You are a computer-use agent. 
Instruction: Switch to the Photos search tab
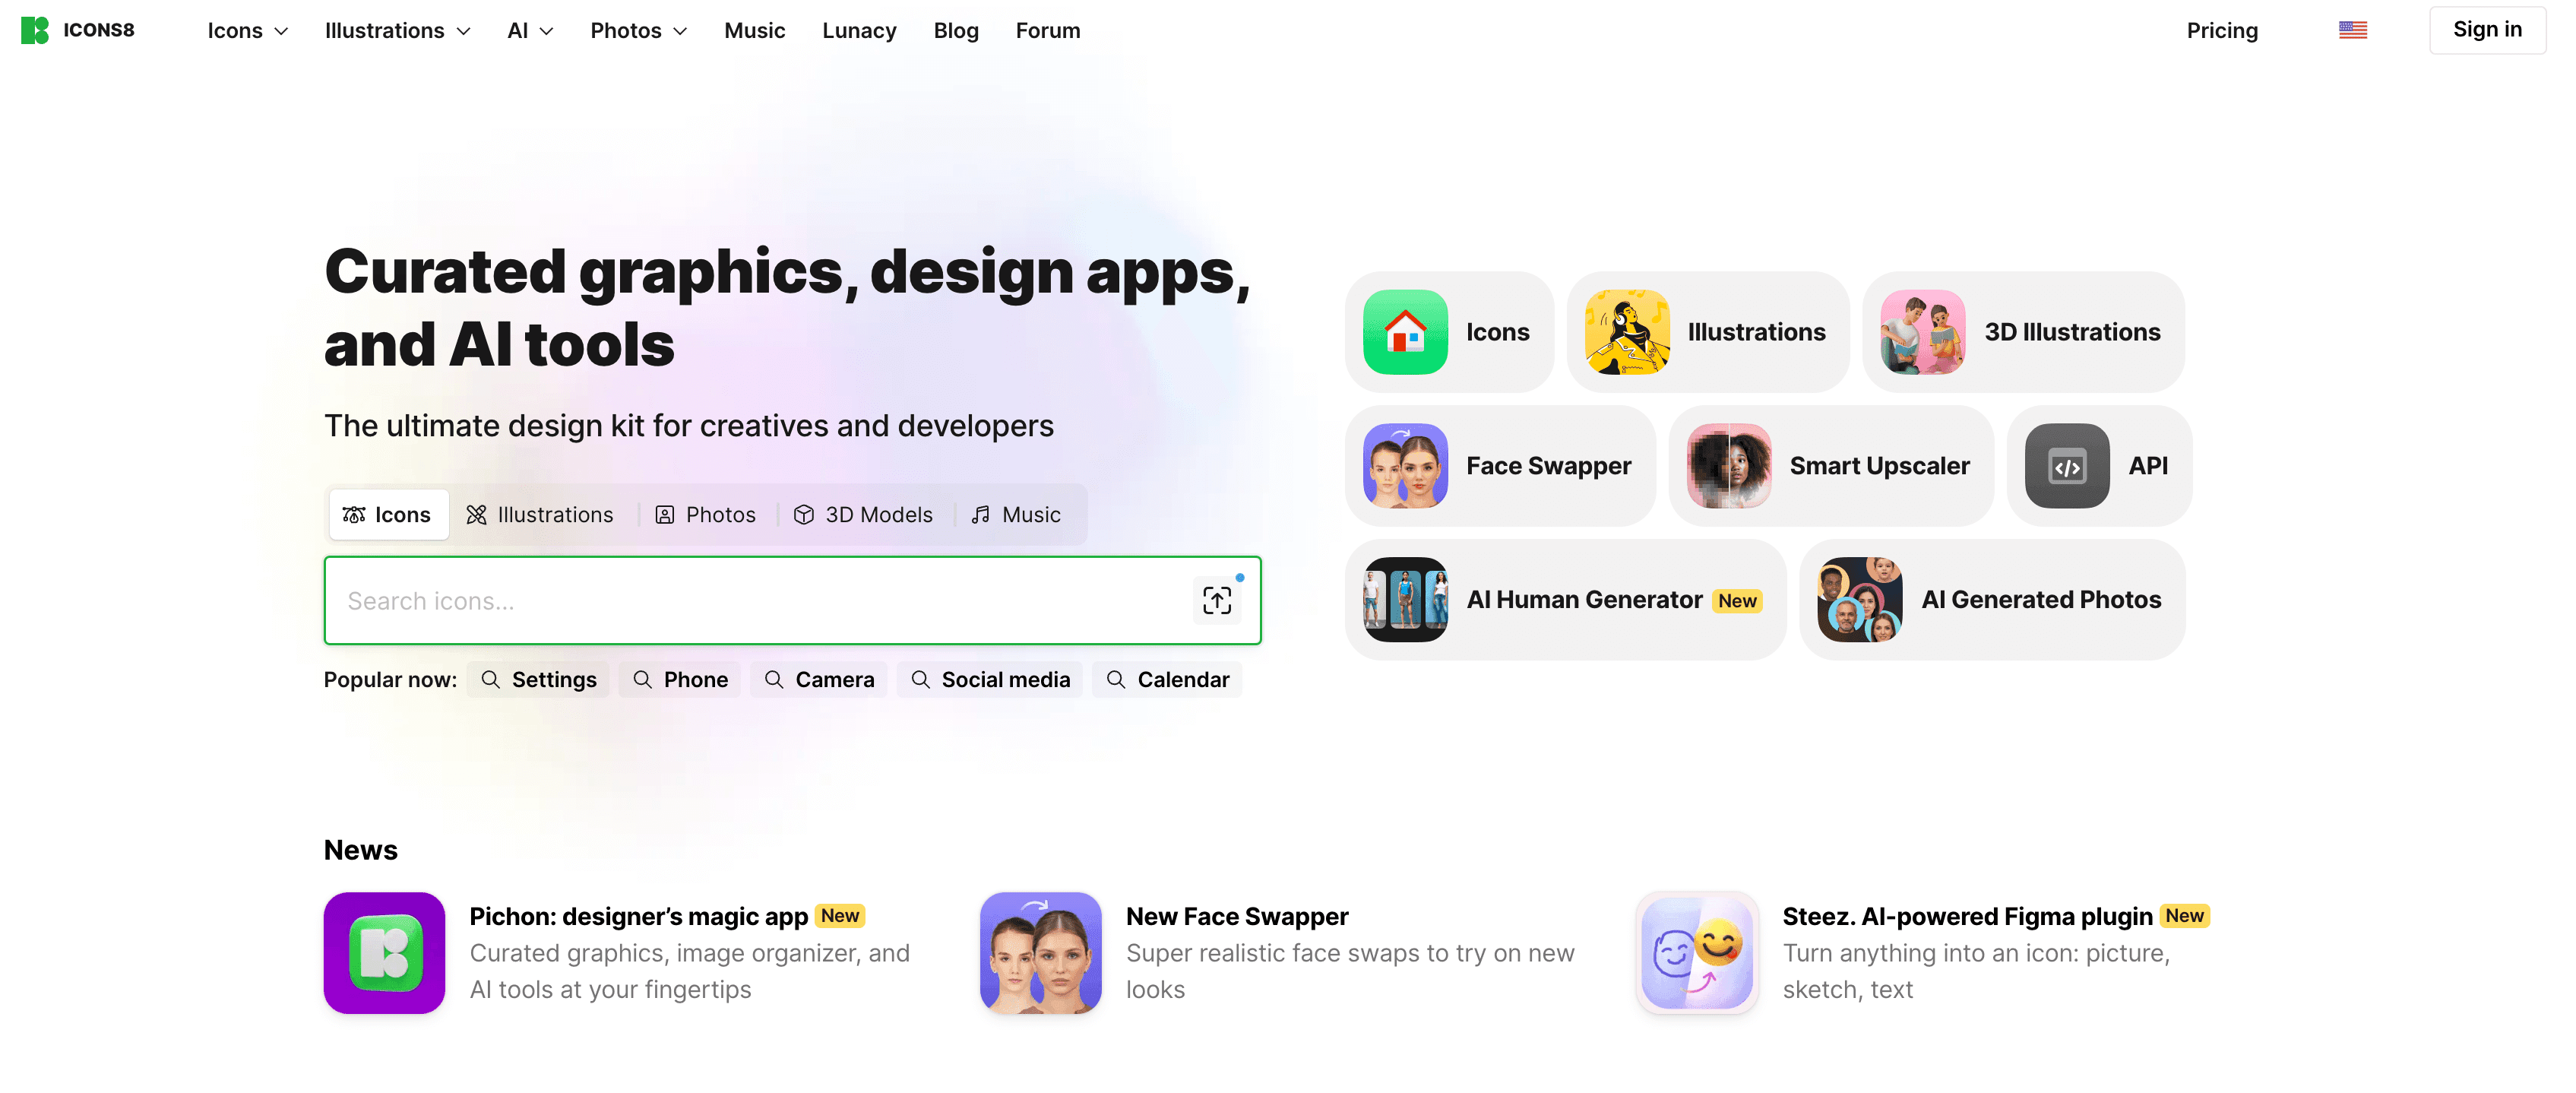(x=705, y=515)
